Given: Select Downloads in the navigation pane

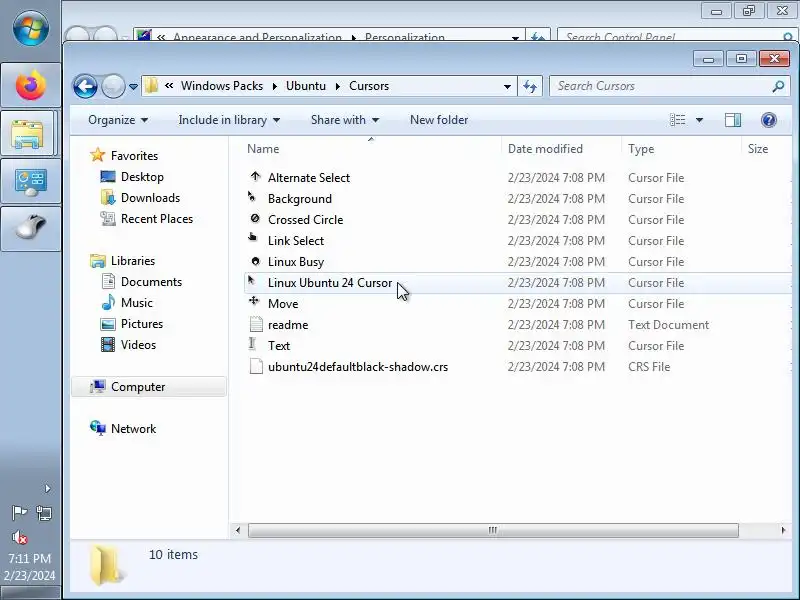Looking at the screenshot, I should click(151, 198).
